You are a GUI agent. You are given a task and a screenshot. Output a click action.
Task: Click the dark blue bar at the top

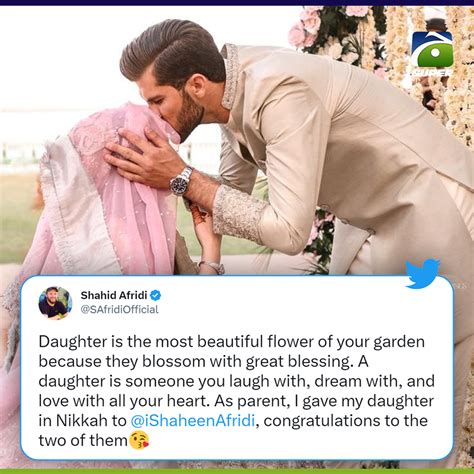click(237, 2)
